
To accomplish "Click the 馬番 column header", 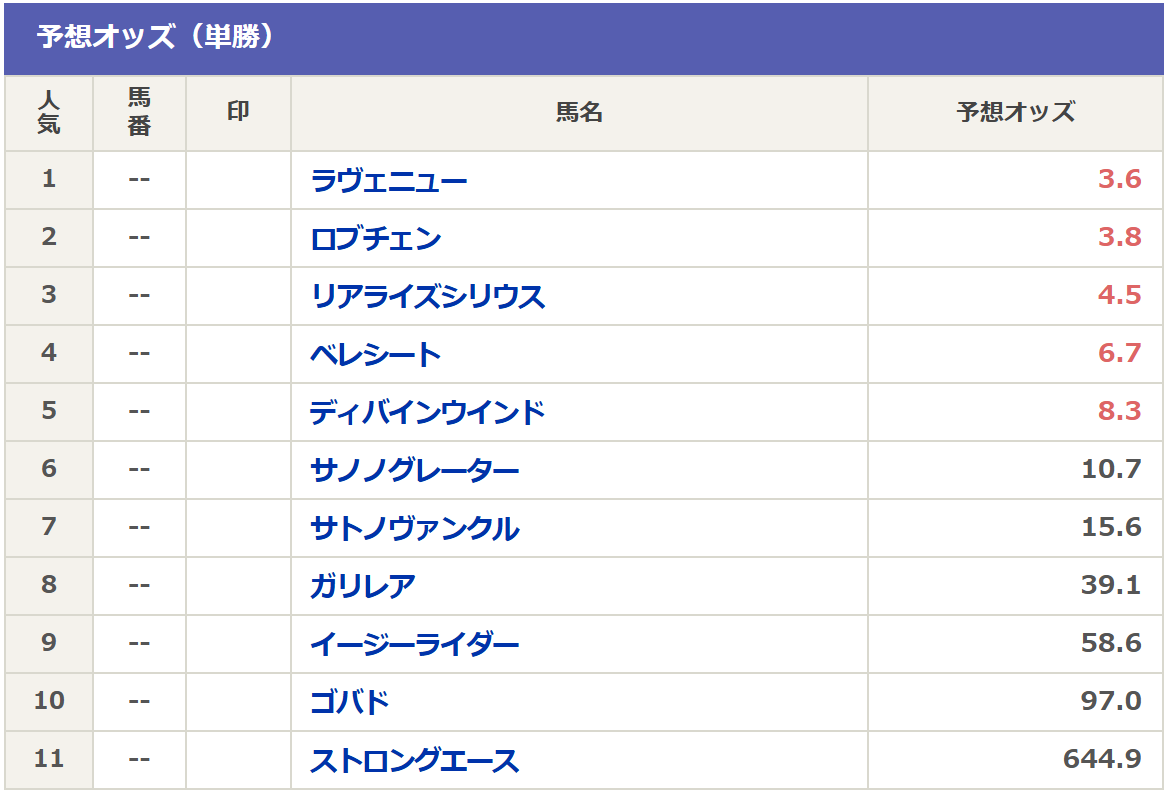I will pyautogui.click(x=139, y=113).
